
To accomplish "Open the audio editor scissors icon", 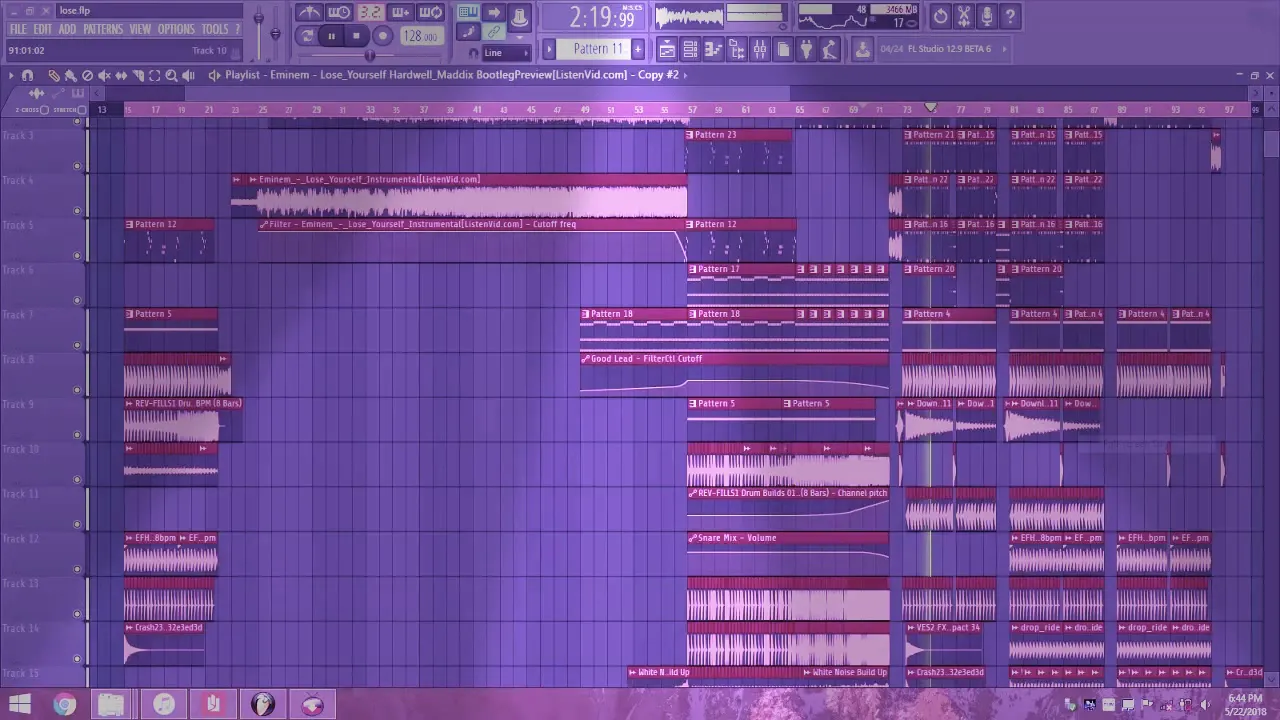I will pyautogui.click(x=963, y=16).
